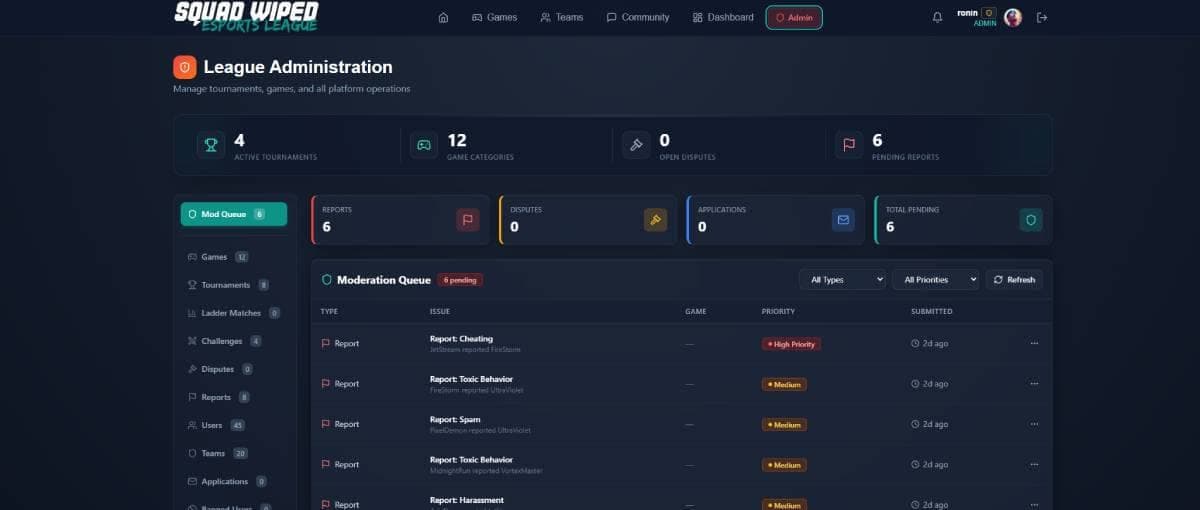The image size is (1200, 510).
Task: Open Ladder Matches in the sidebar
Action: click(230, 313)
